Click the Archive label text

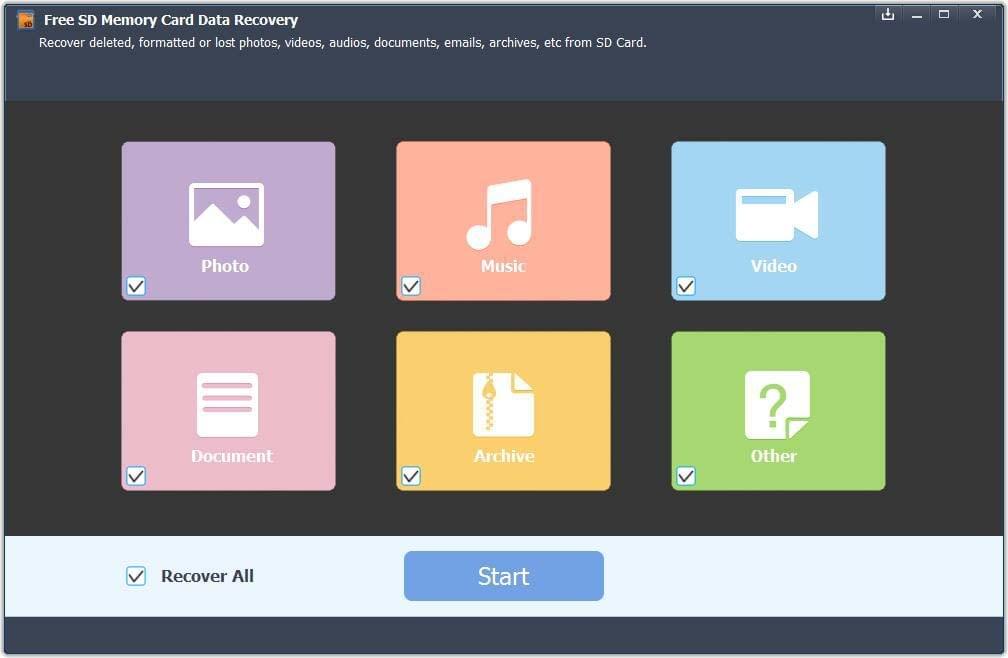coord(504,456)
